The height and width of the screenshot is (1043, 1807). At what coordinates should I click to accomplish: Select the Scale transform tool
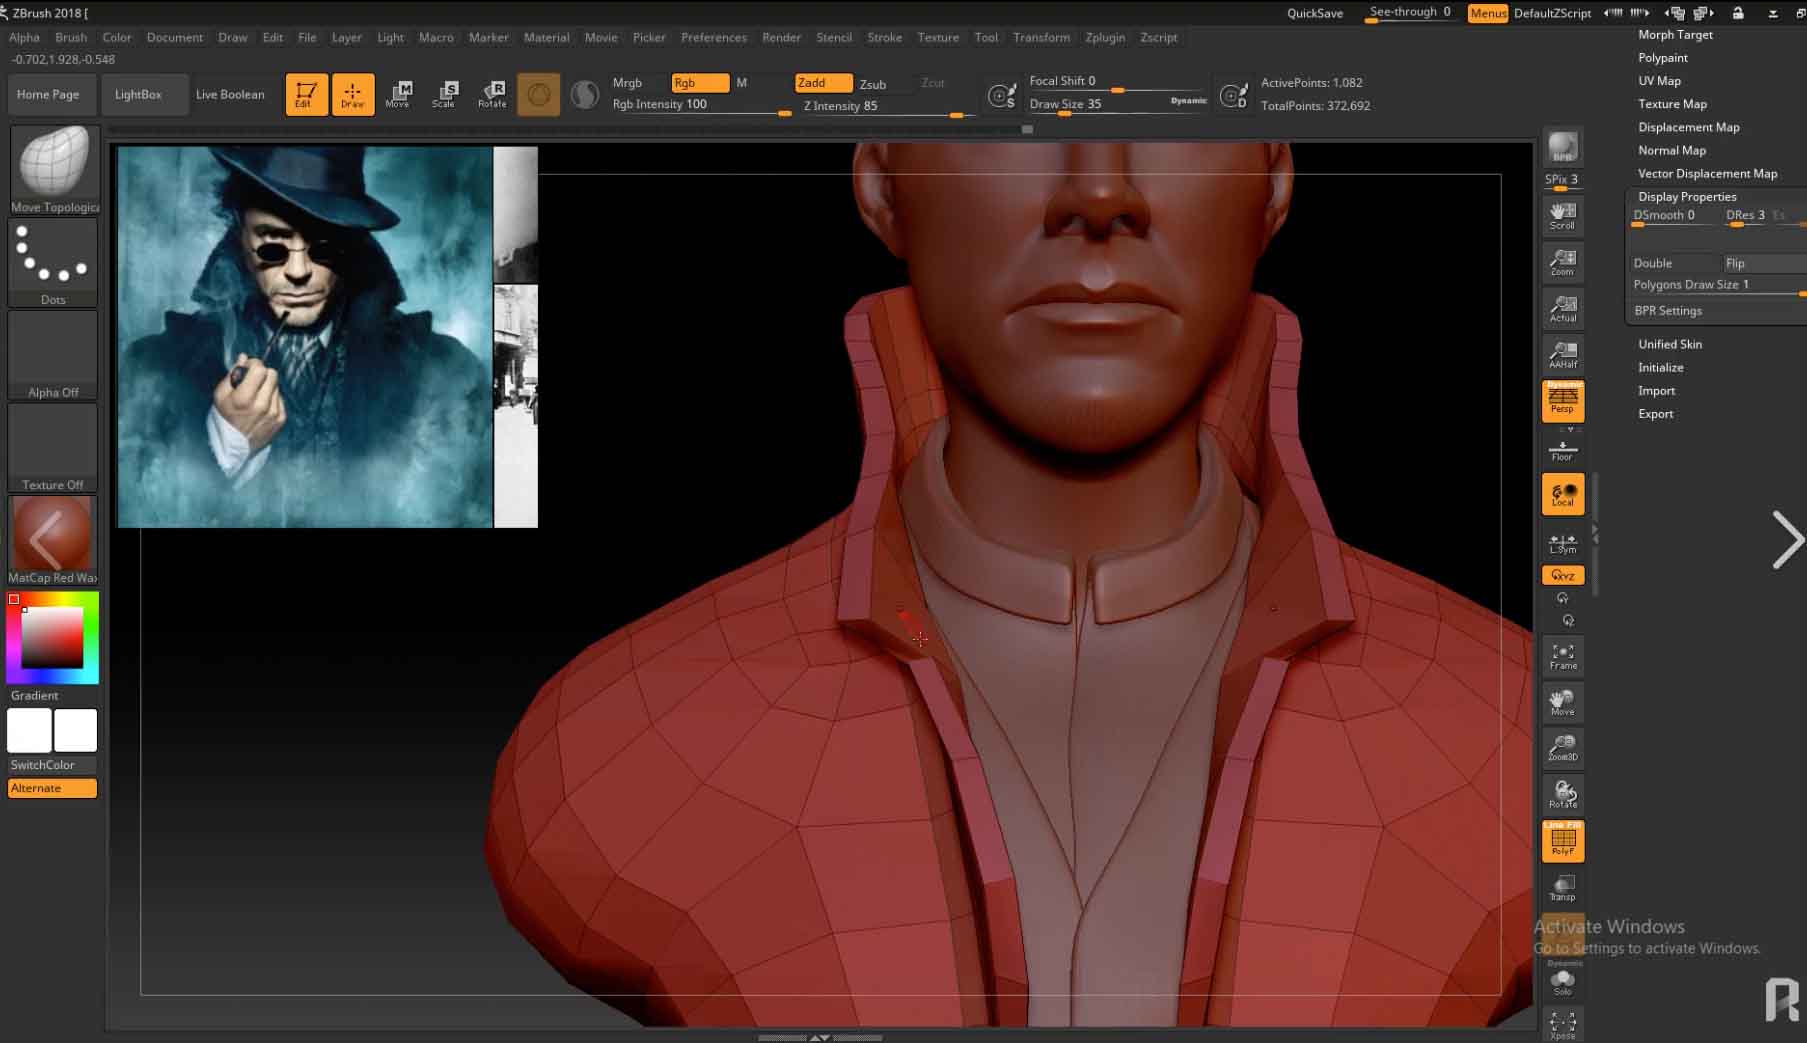pyautogui.click(x=444, y=94)
